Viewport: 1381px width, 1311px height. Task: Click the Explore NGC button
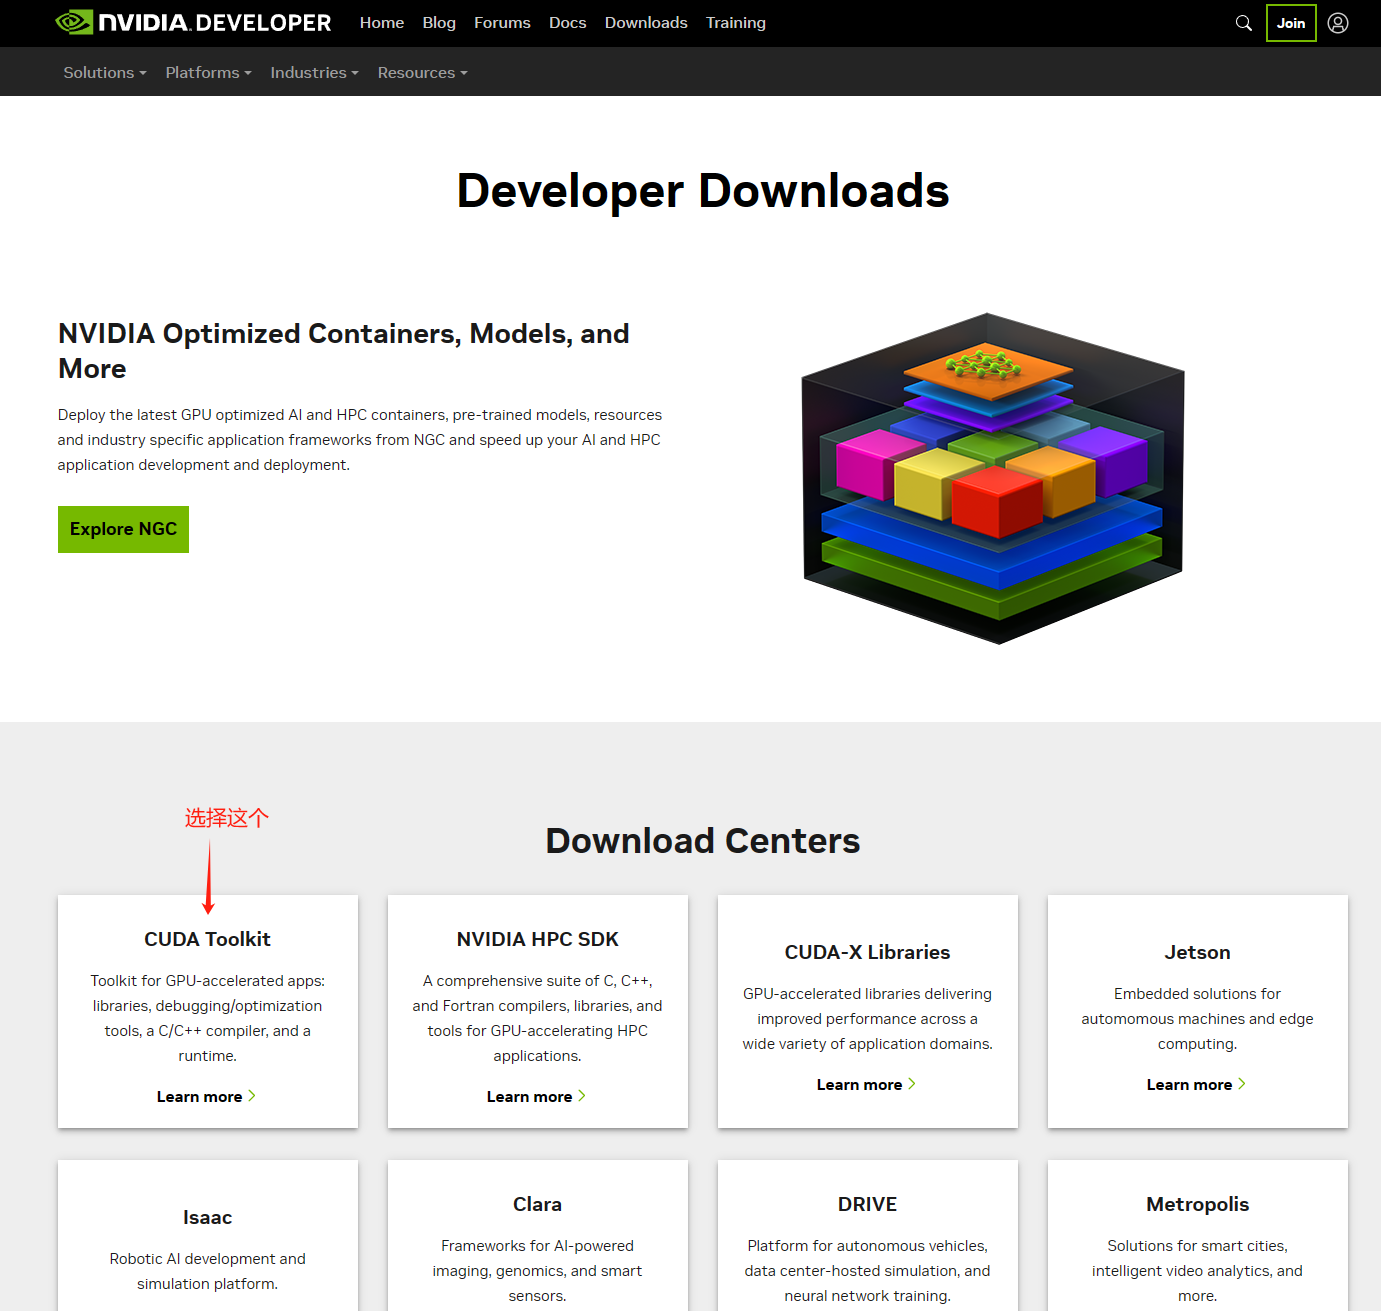pos(123,529)
